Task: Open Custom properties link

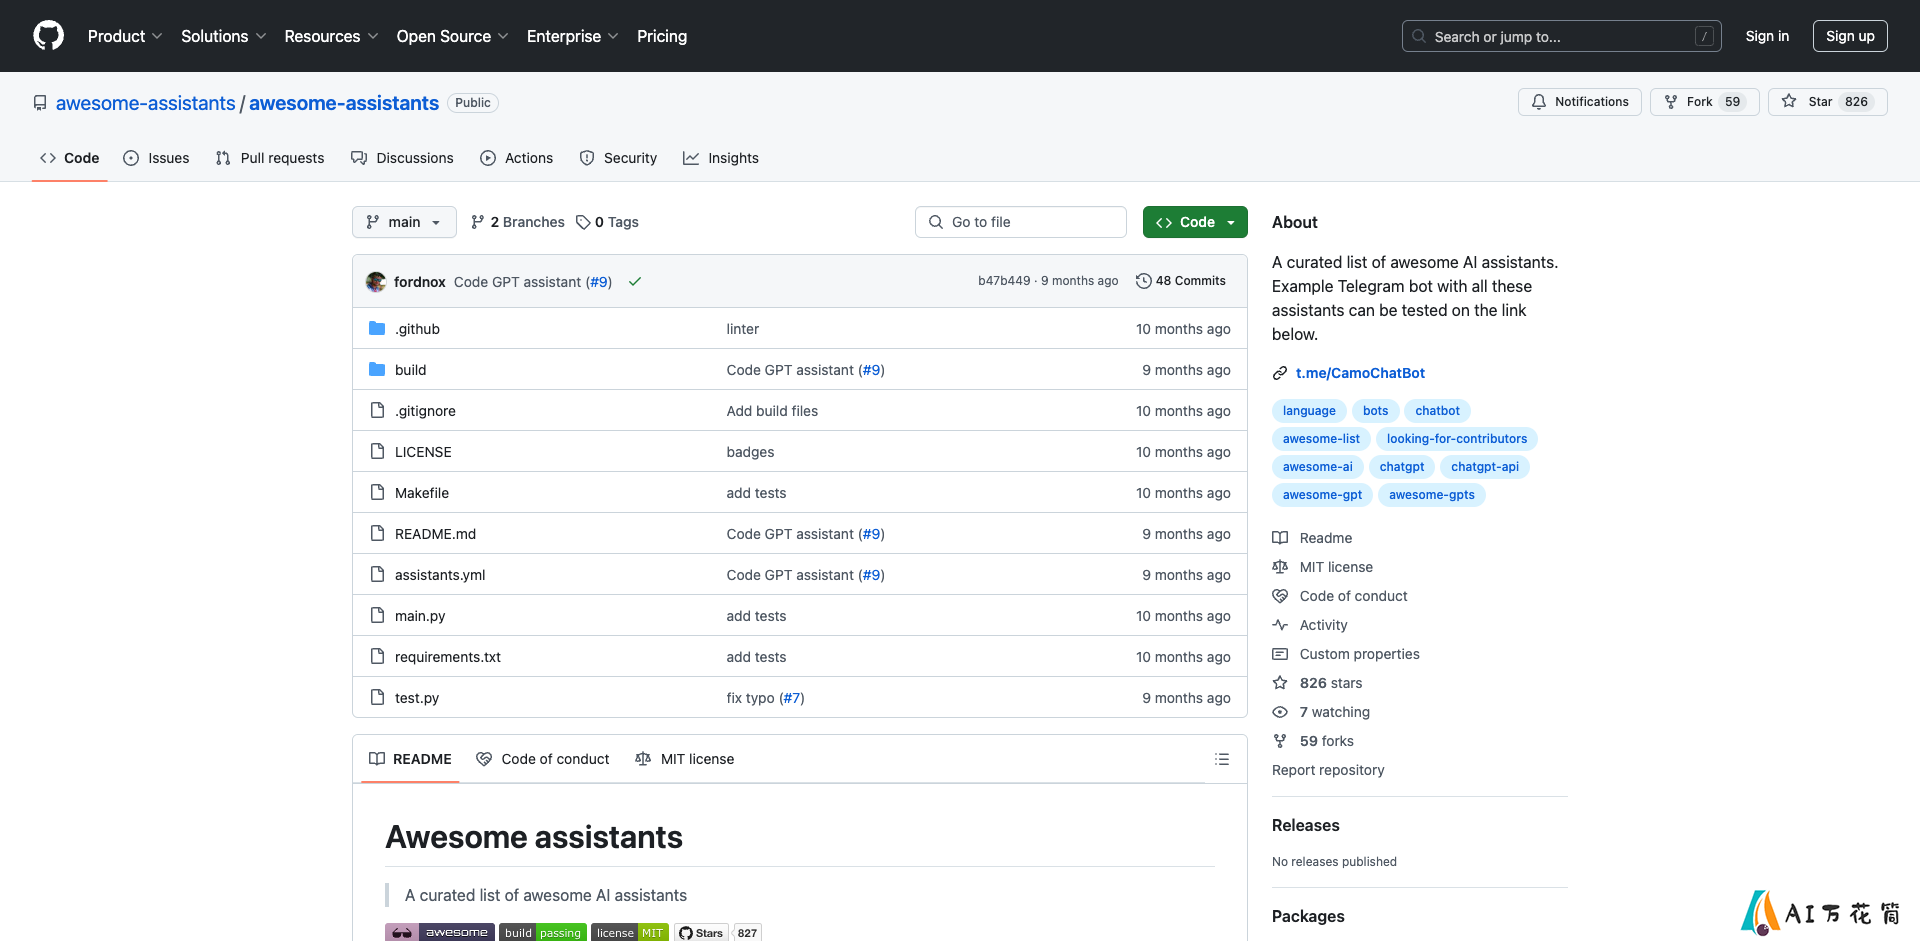Action: [1346, 654]
